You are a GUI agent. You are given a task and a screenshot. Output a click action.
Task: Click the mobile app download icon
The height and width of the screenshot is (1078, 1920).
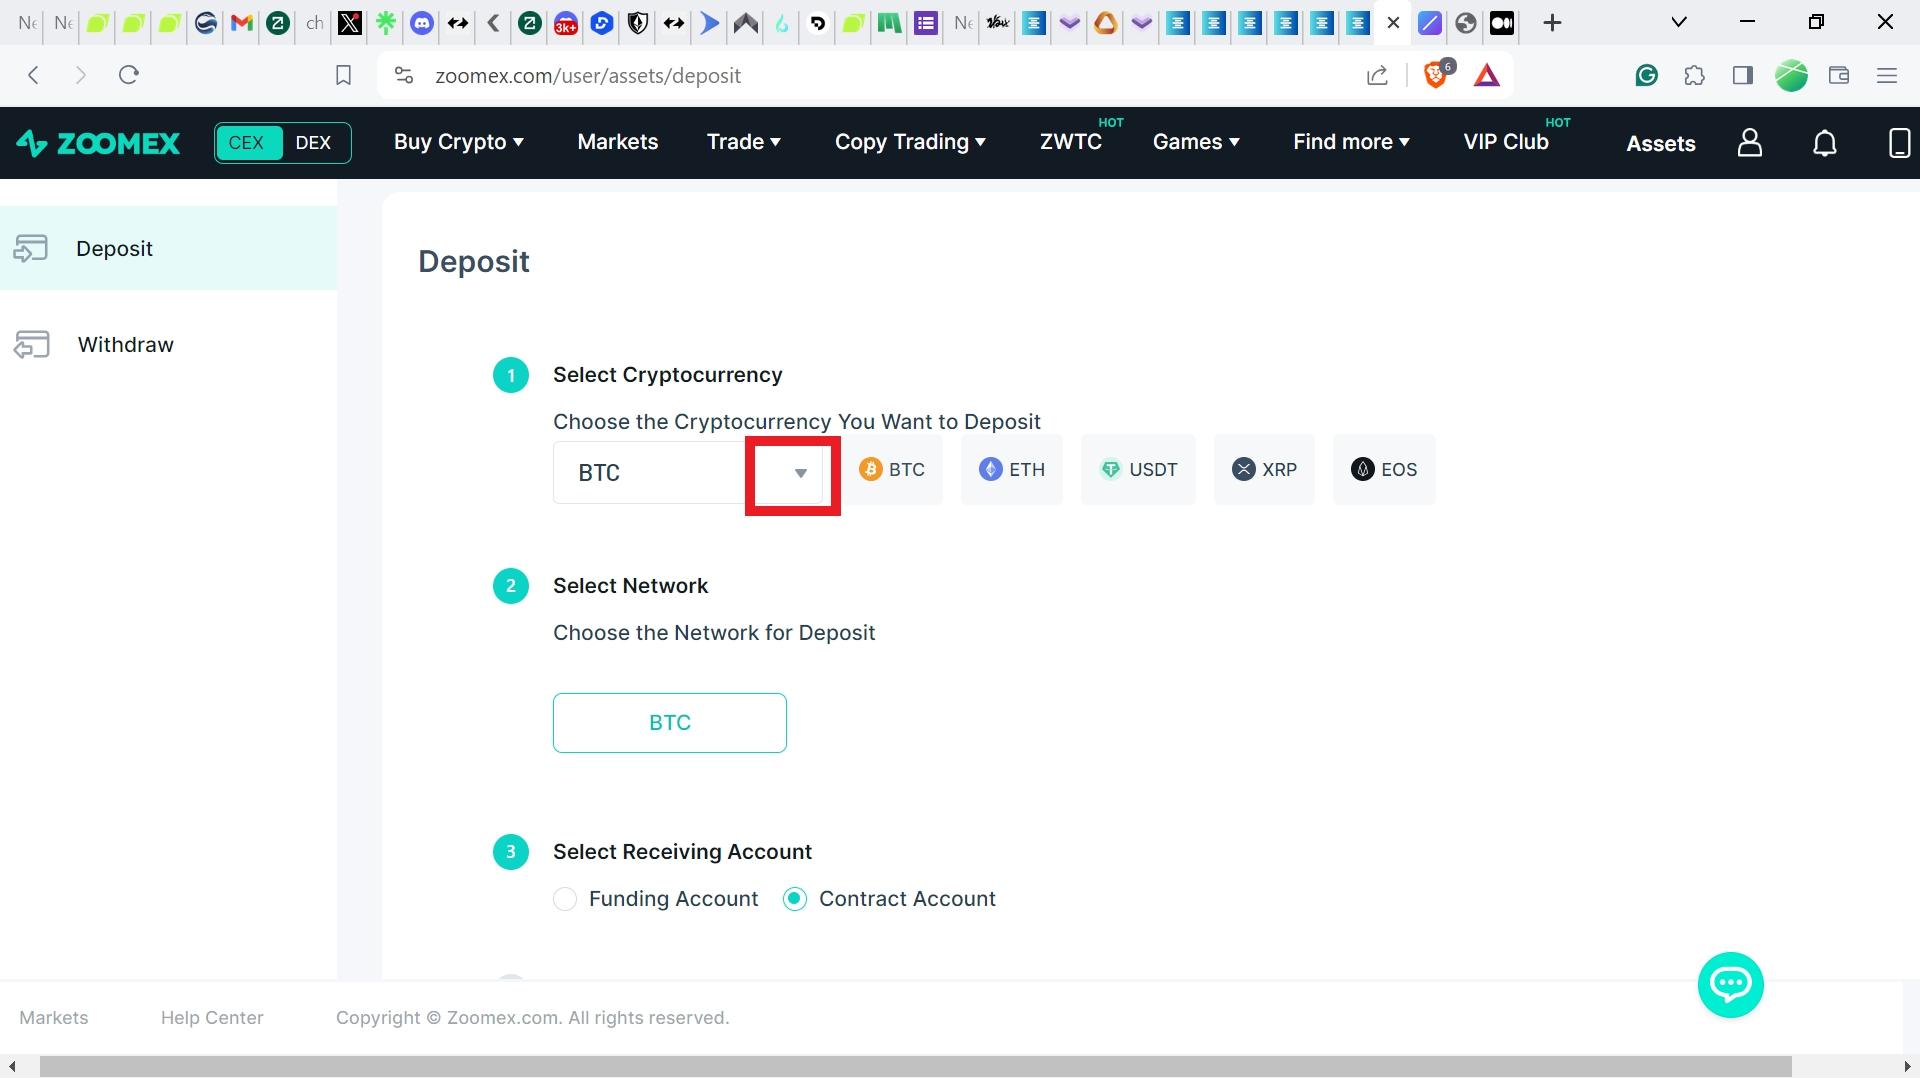point(1899,143)
